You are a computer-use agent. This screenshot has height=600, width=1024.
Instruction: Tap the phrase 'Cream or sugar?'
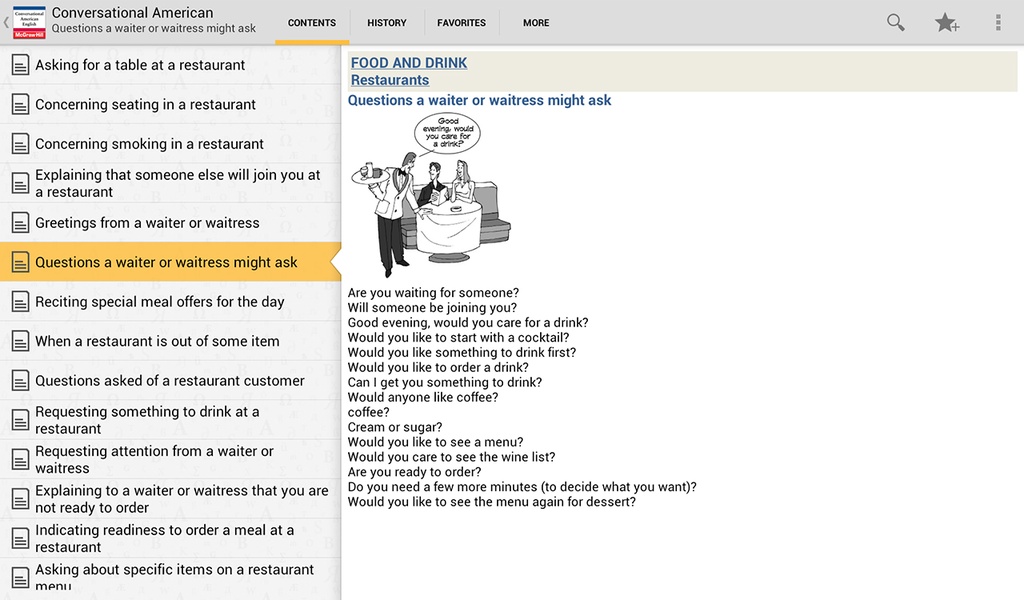point(394,427)
